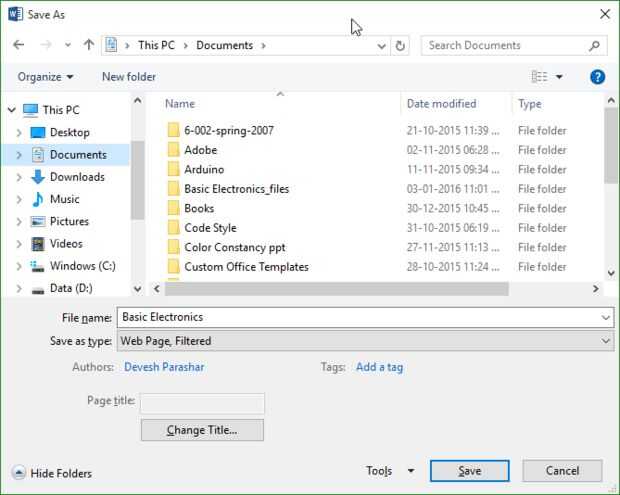
Task: Expand the Desktop tree node
Action: click(18, 133)
